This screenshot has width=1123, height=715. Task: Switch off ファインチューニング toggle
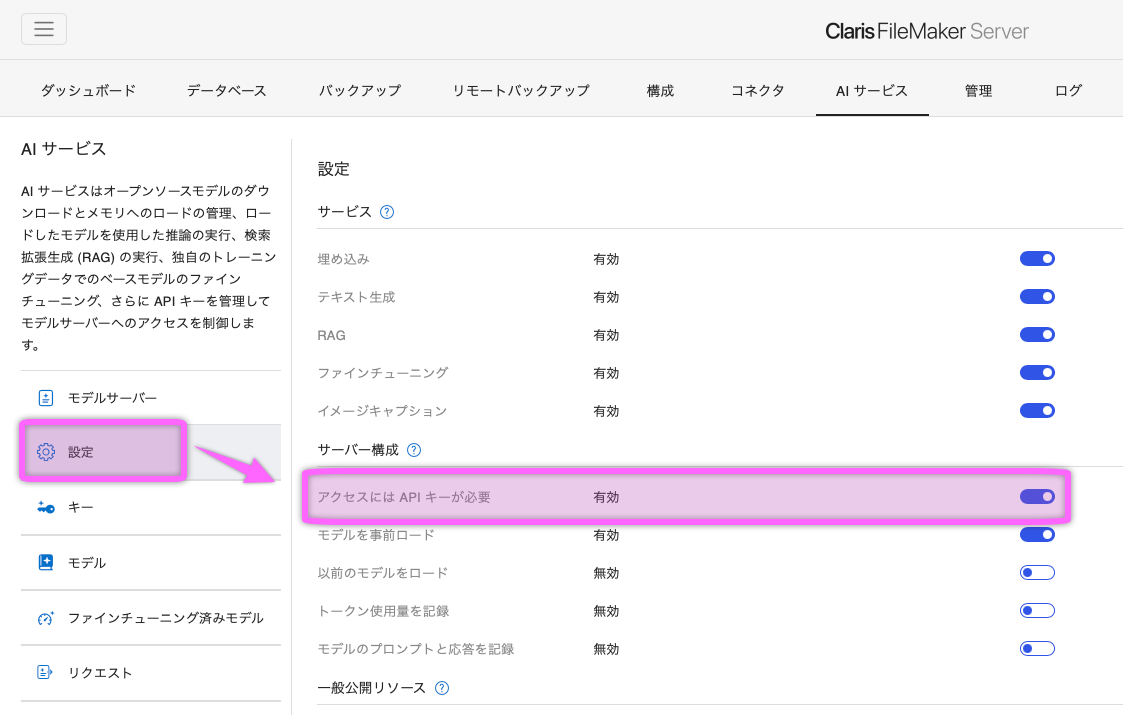pos(1037,373)
